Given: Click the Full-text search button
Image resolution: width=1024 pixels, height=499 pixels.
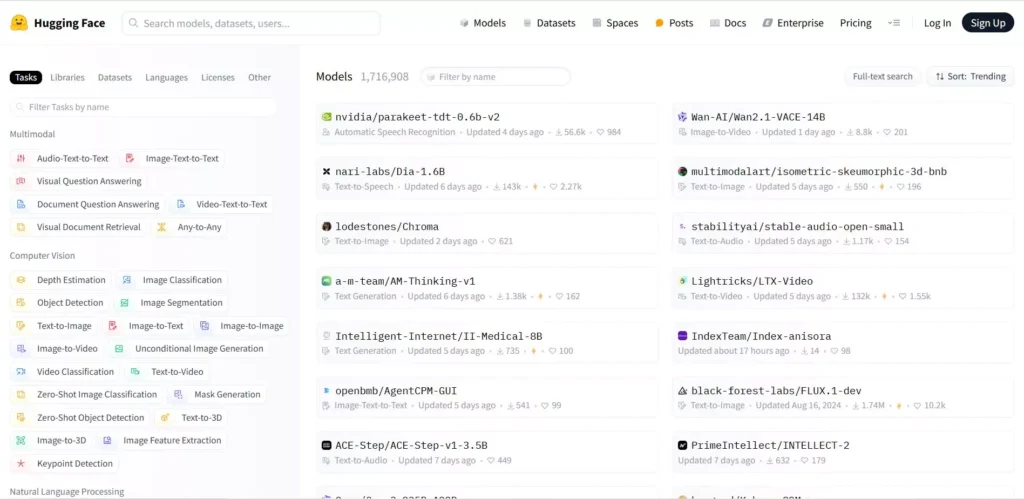Looking at the screenshot, I should point(882,76).
